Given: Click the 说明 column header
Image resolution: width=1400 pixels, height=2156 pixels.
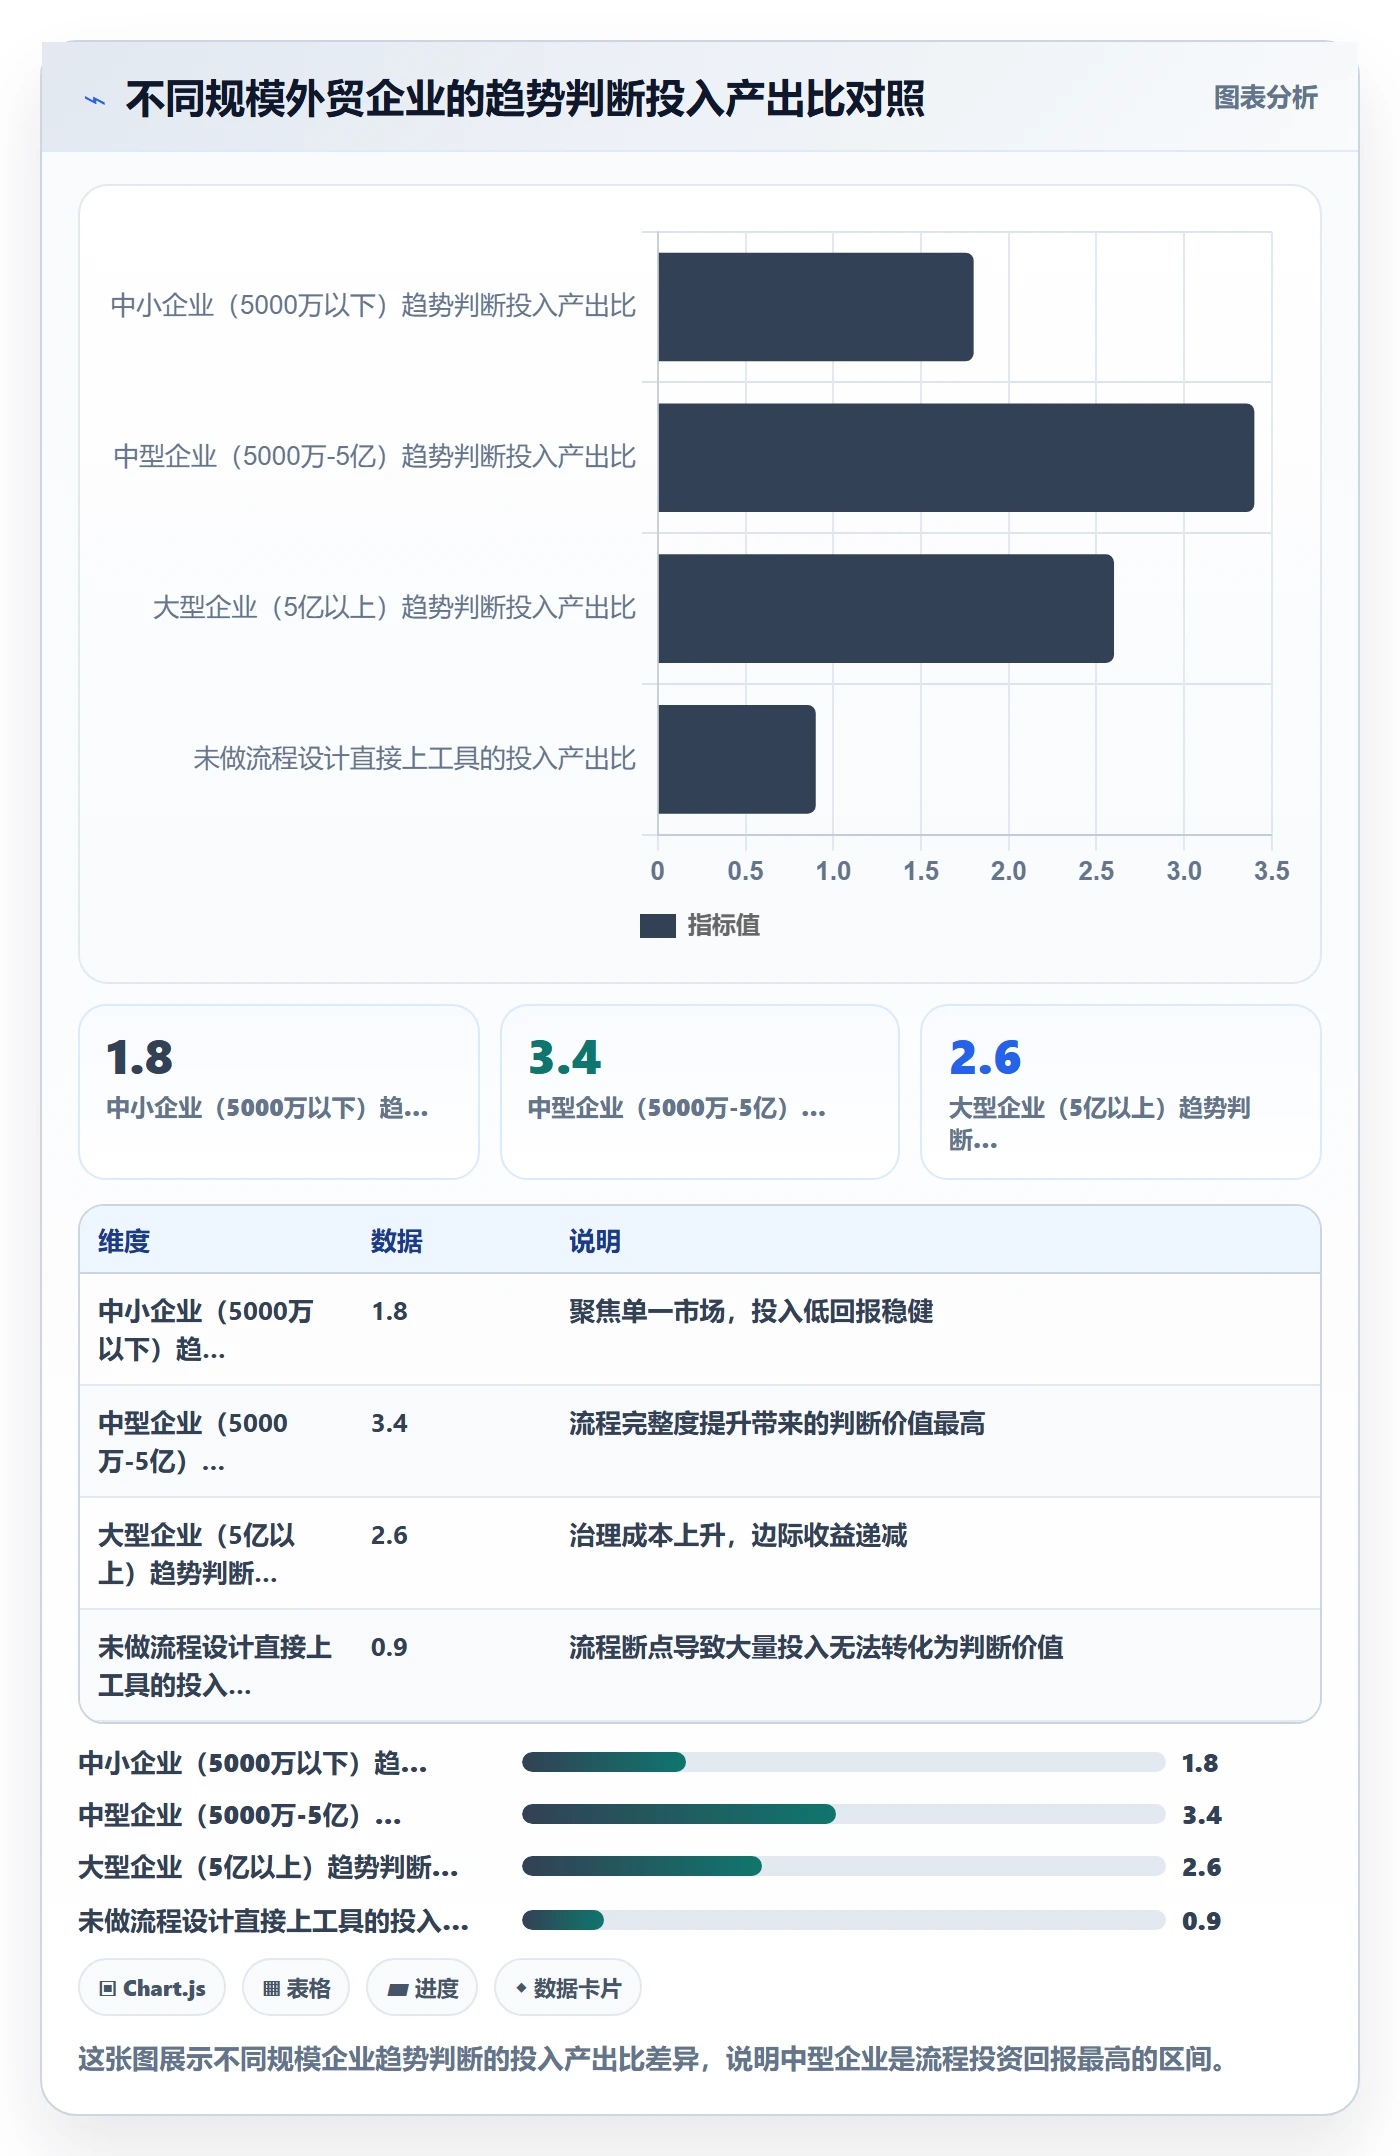Looking at the screenshot, I should click(x=595, y=1241).
